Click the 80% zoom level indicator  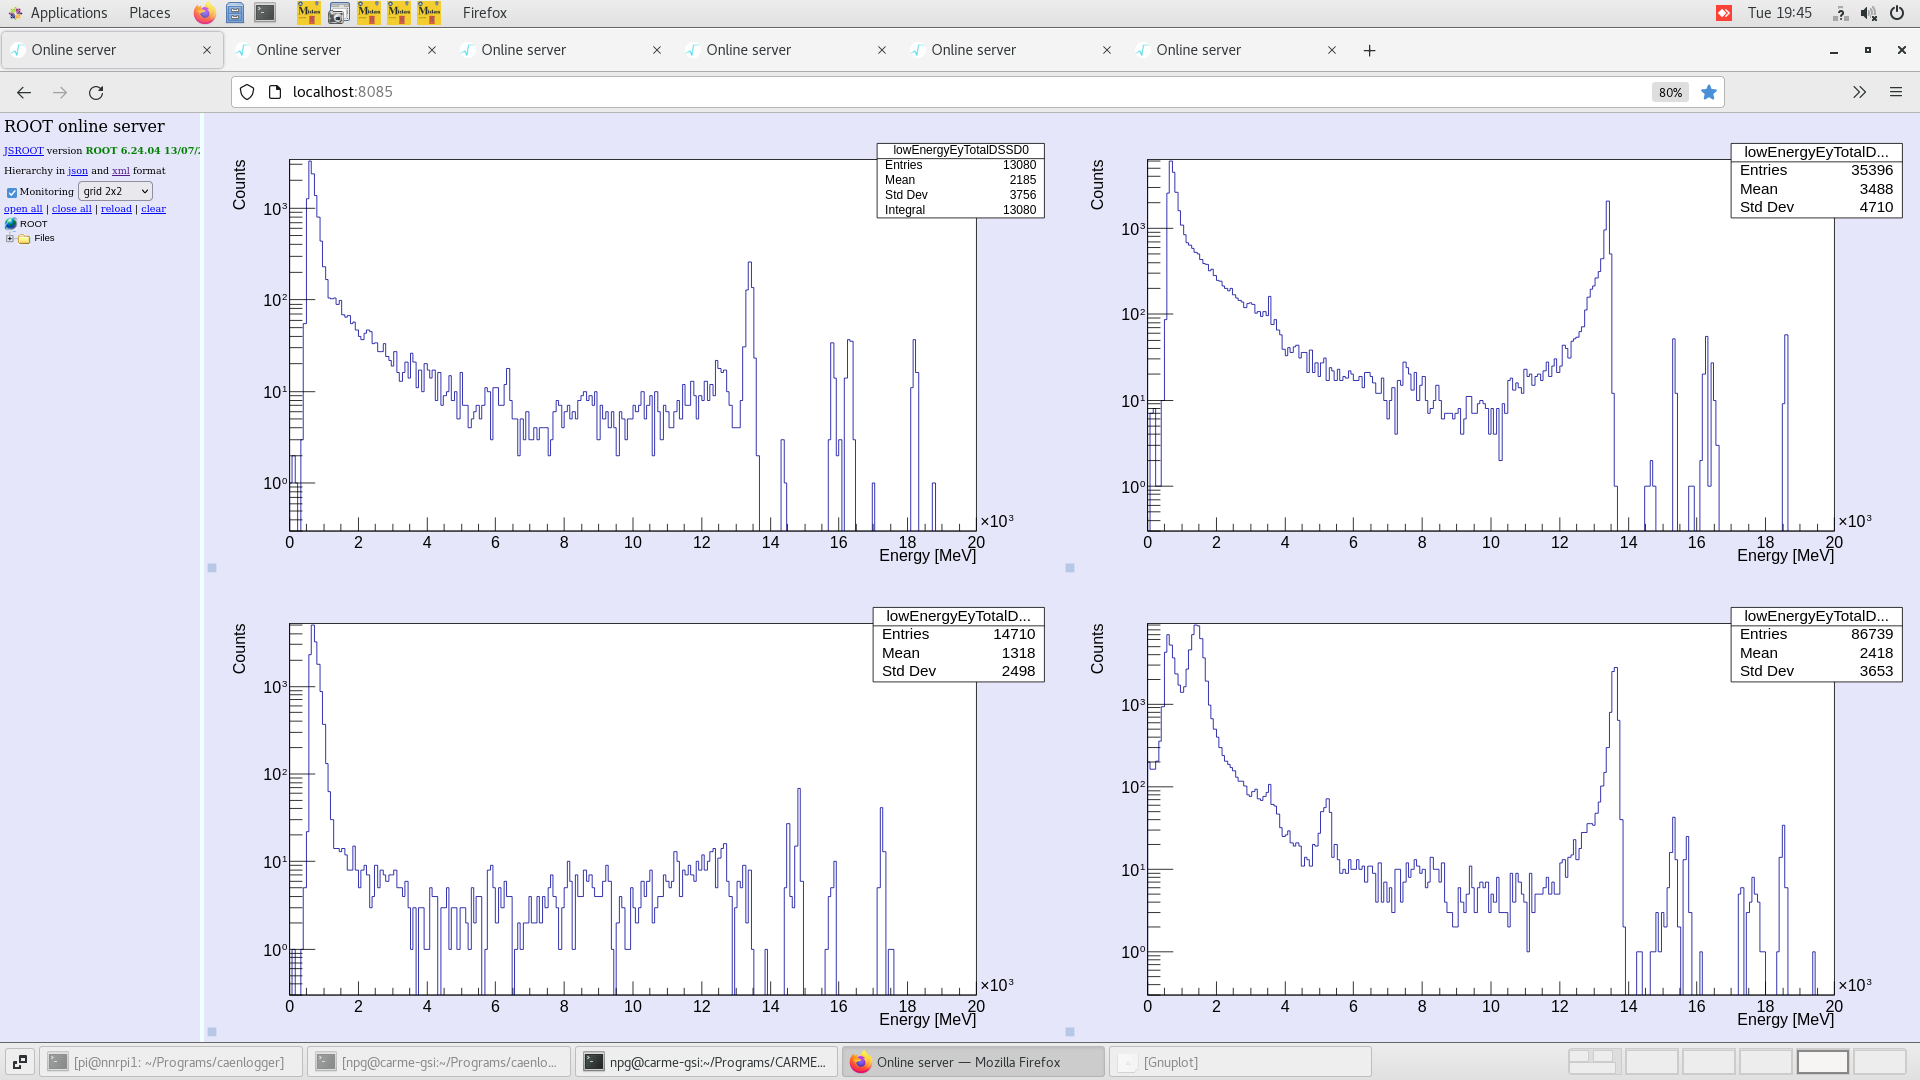tap(1670, 92)
